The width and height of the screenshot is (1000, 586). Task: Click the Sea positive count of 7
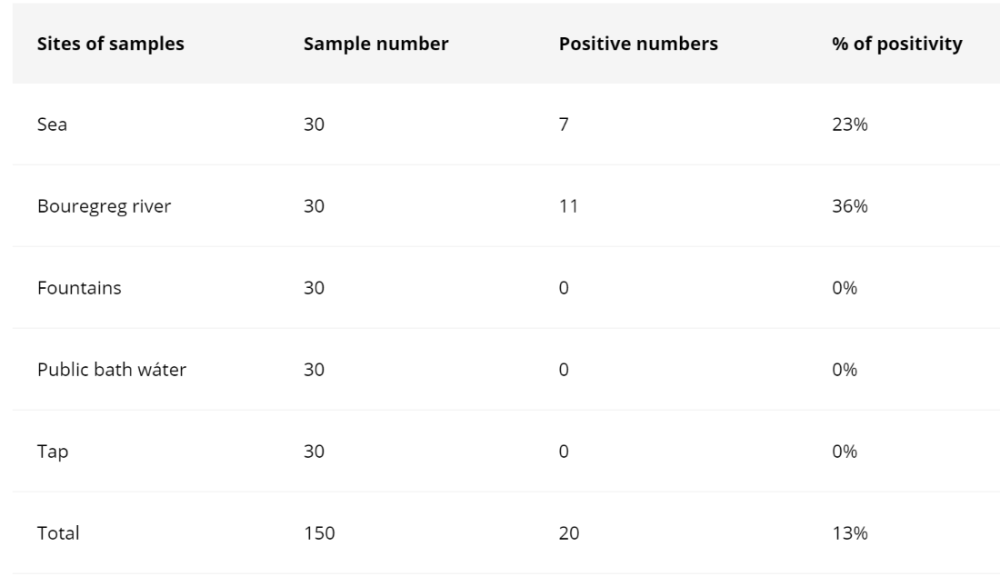564,125
